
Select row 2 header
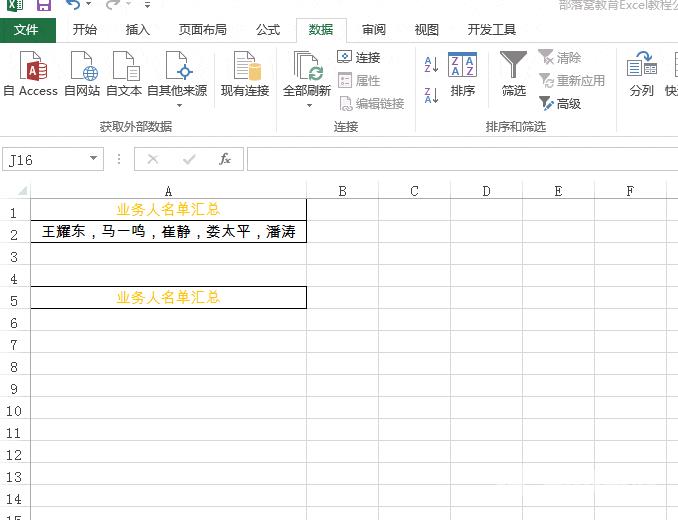pyautogui.click(x=15, y=232)
